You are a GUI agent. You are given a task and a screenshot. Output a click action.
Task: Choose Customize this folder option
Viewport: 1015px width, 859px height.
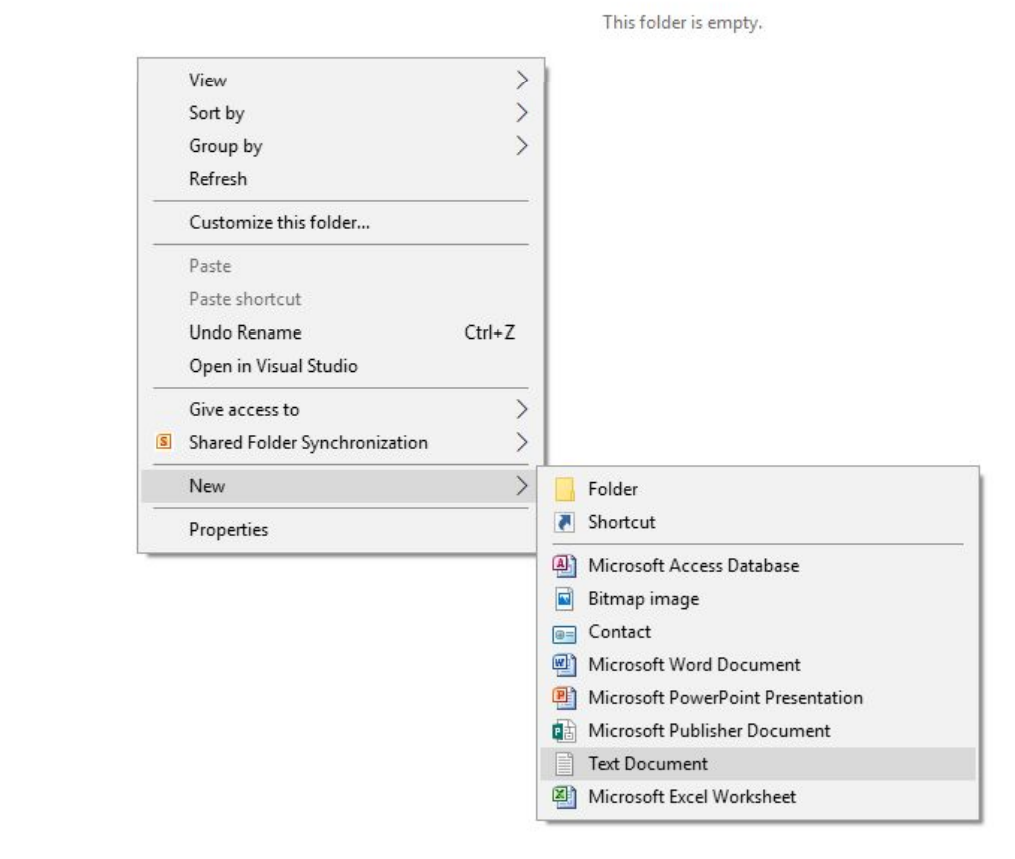click(x=279, y=223)
